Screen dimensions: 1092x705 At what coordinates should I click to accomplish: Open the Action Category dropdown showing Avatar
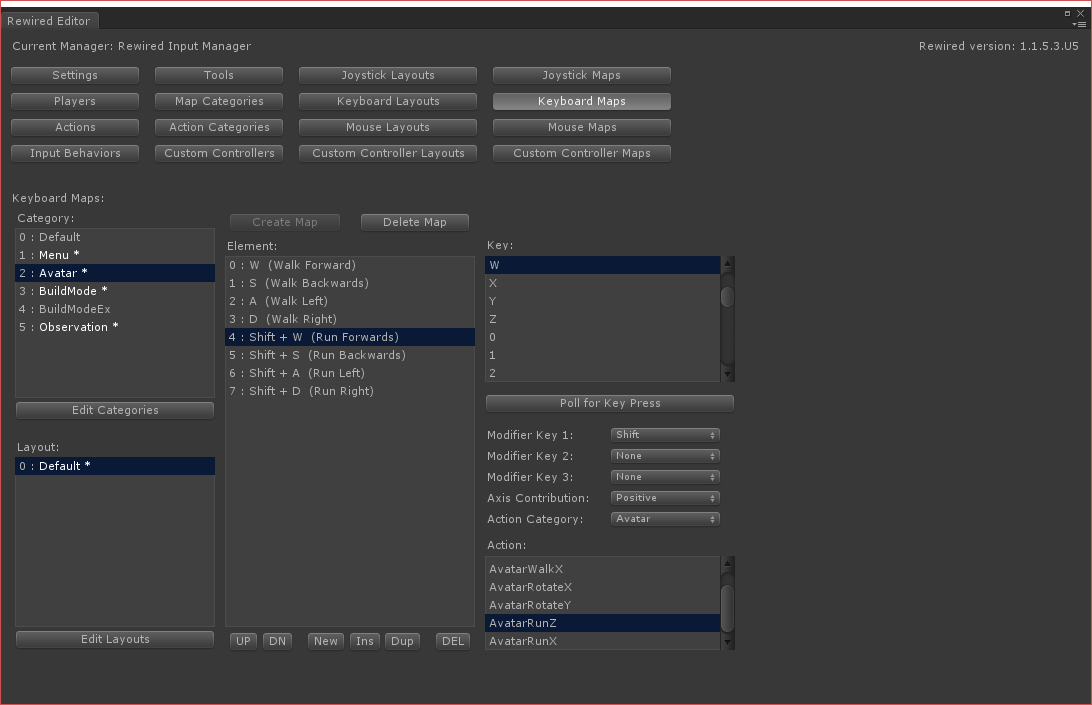pyautogui.click(x=664, y=519)
